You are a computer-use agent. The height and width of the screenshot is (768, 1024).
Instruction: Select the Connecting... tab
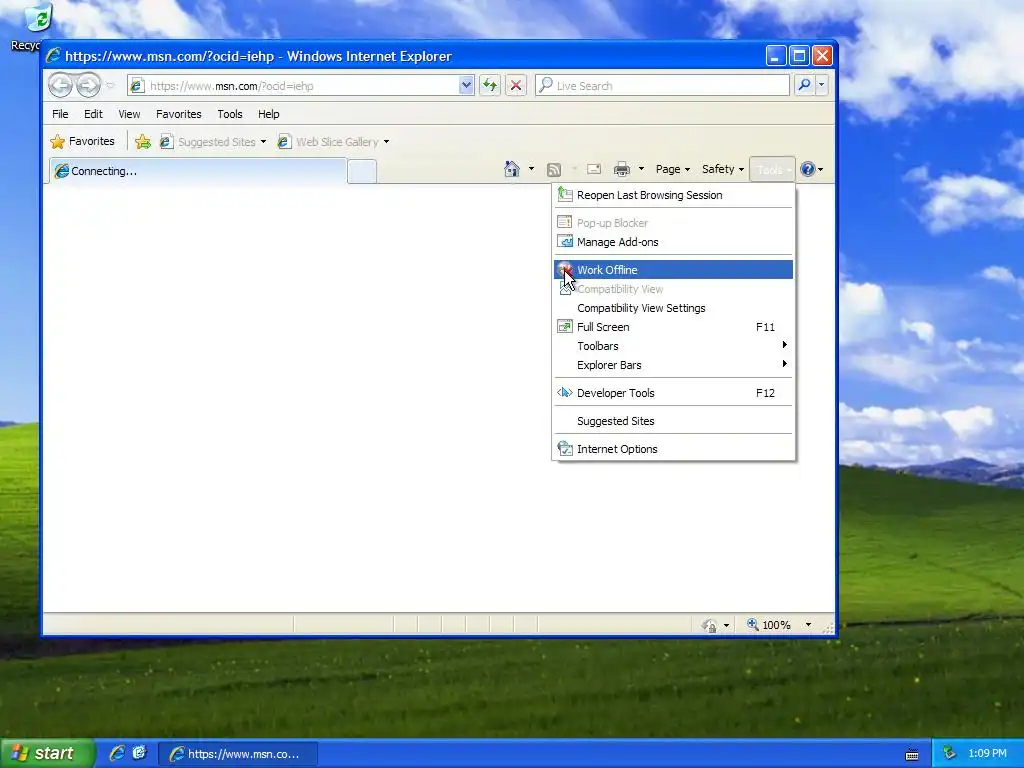[x=198, y=171]
